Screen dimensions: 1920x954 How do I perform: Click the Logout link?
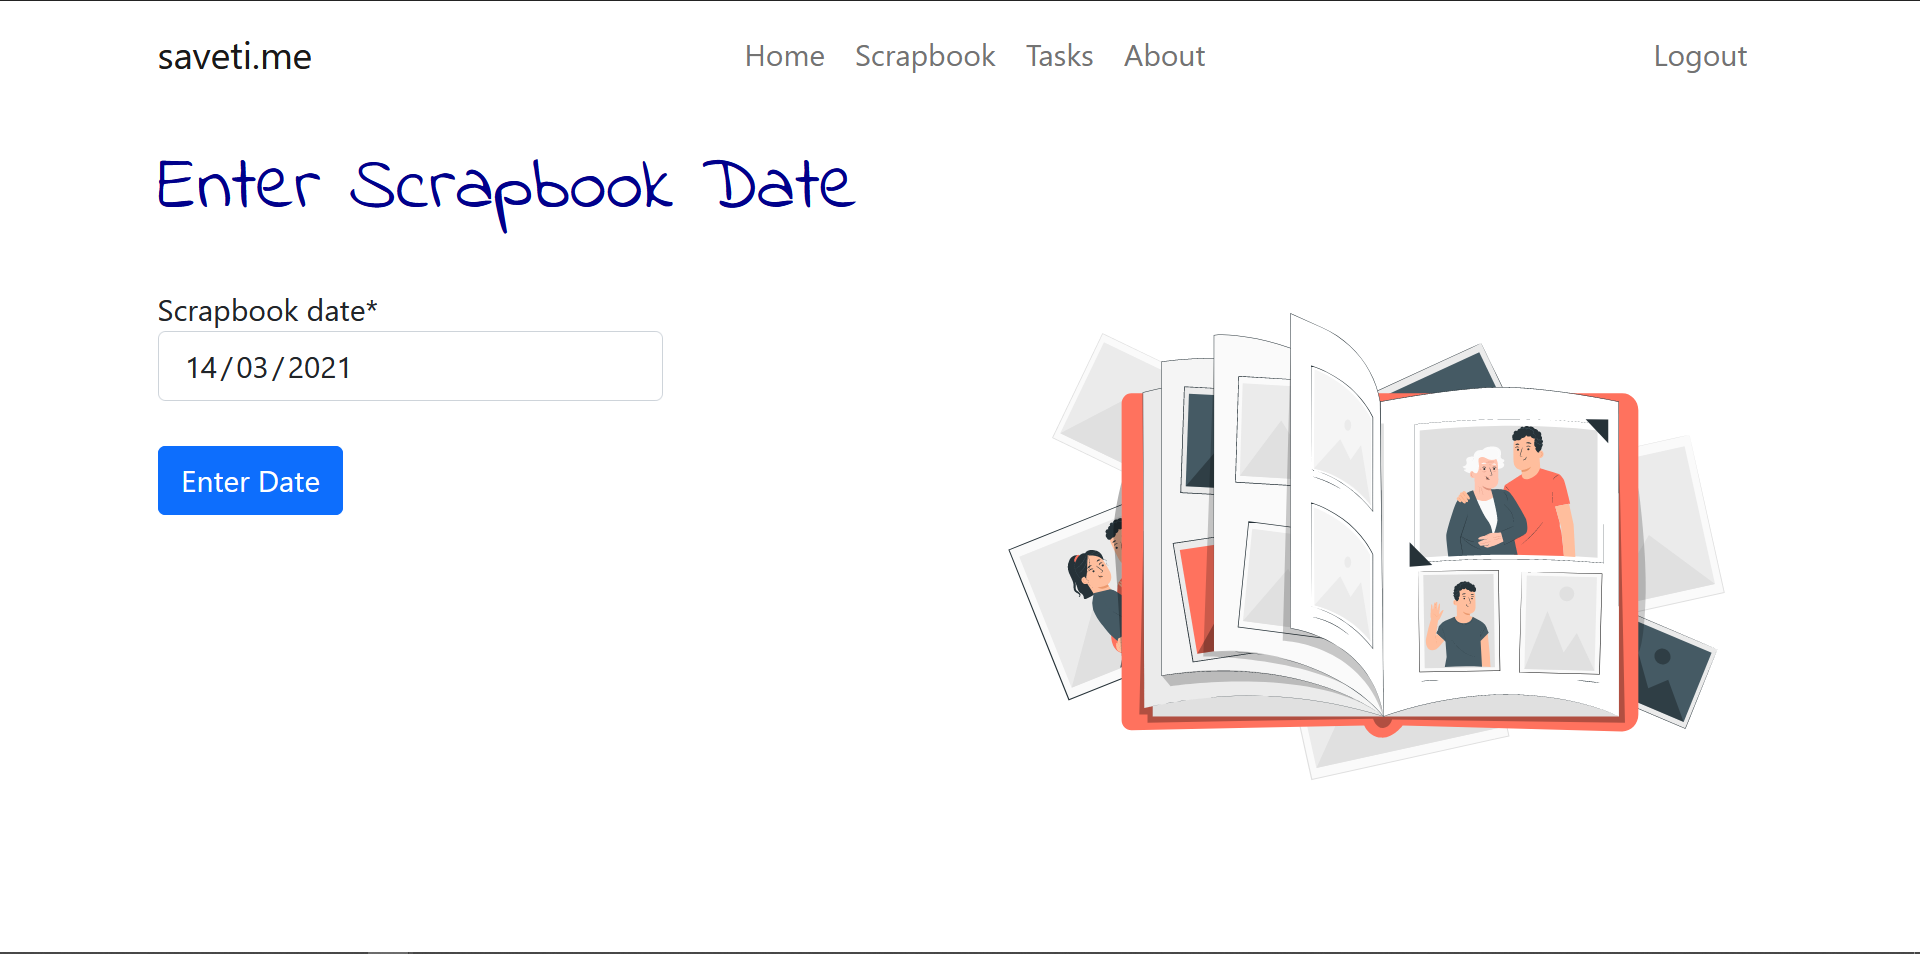point(1700,56)
